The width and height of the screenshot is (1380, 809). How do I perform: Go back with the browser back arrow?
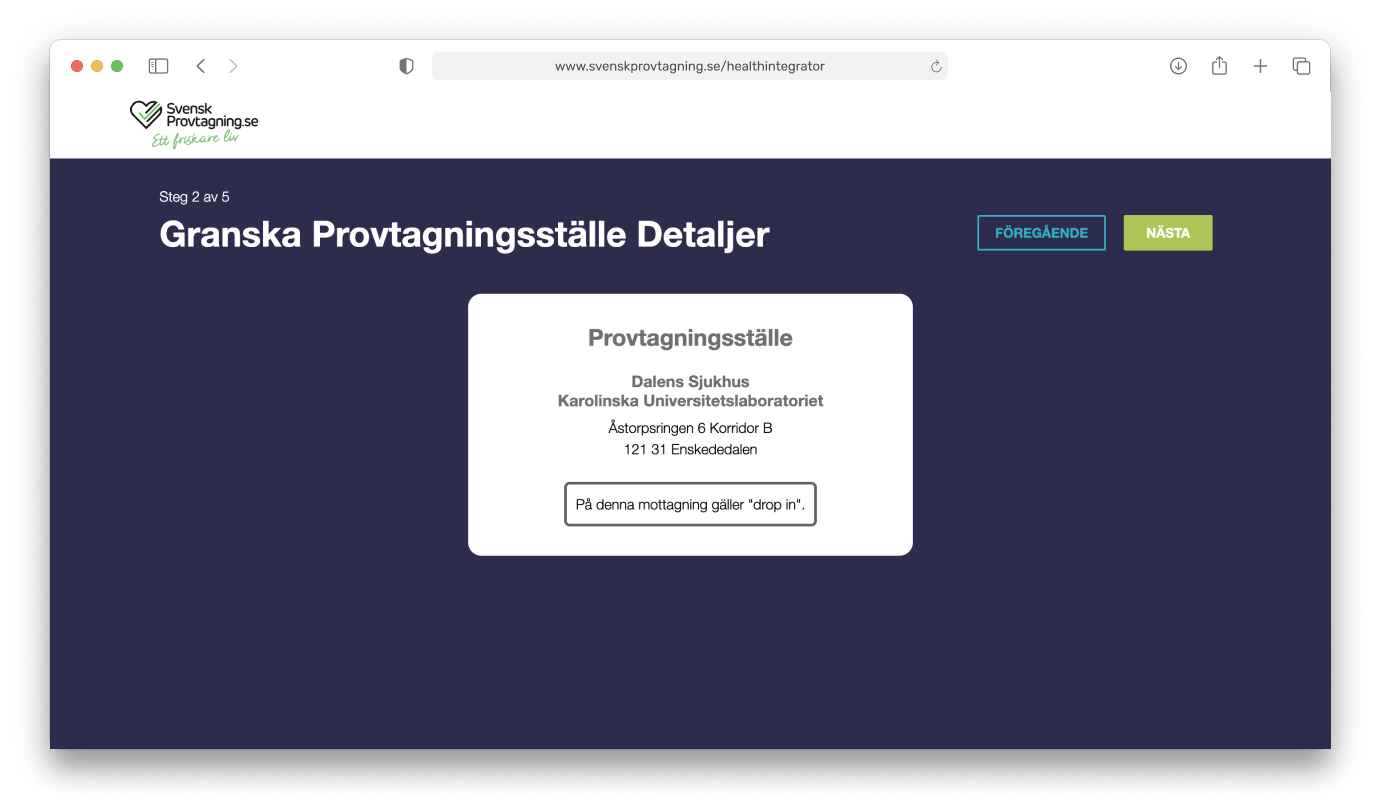click(201, 66)
